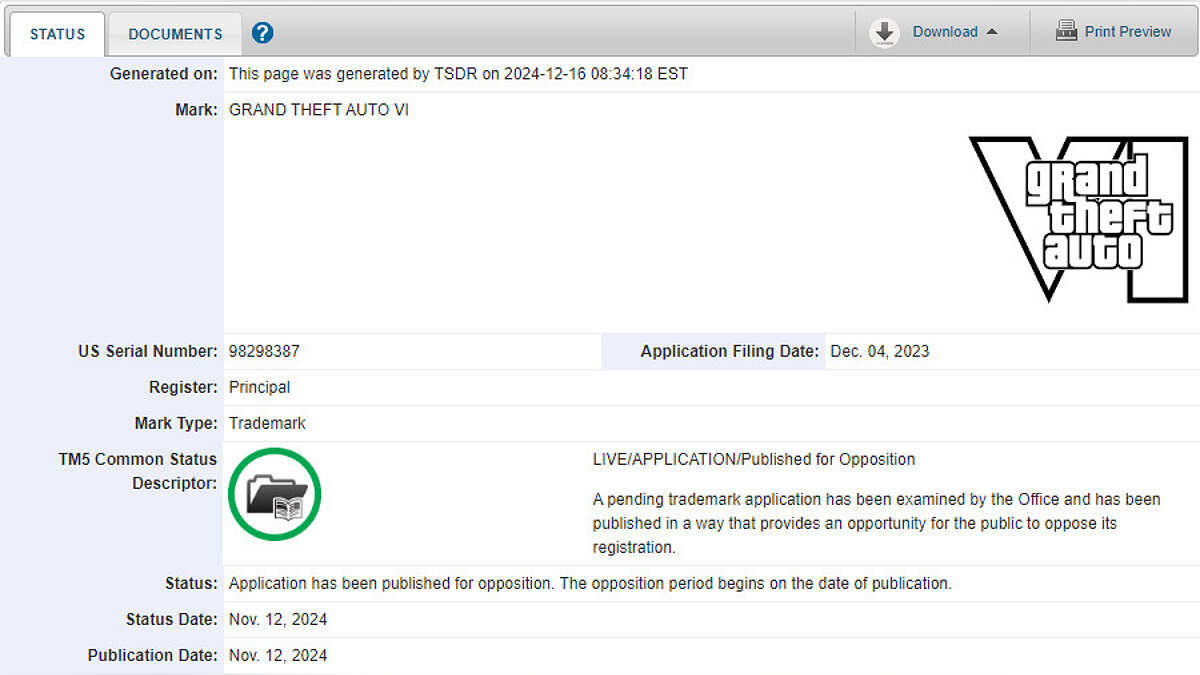This screenshot has height=675, width=1200.
Task: Expand the Download dropdown caret
Action: click(992, 32)
